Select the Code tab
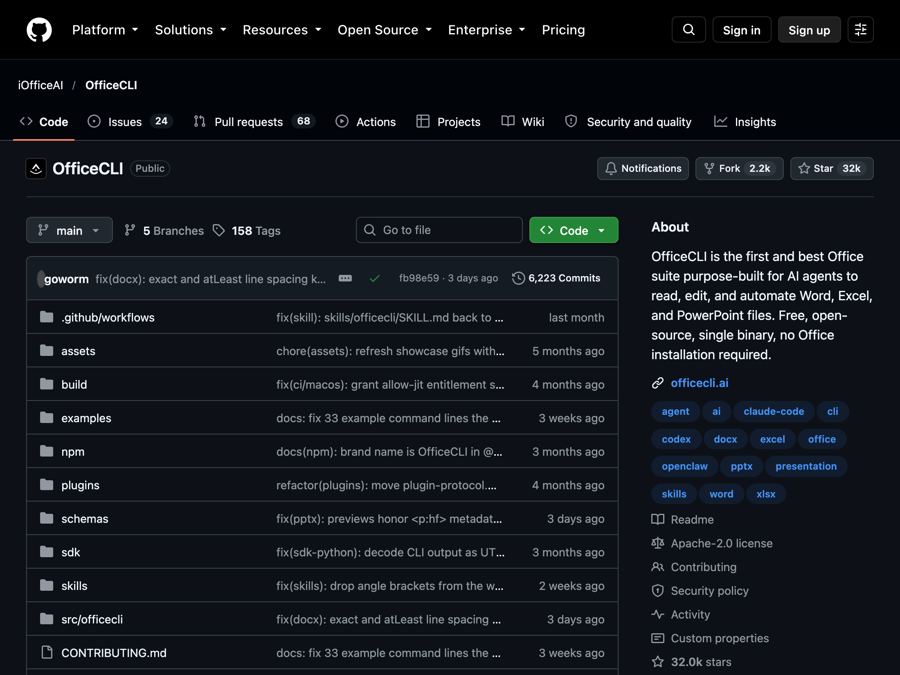900x675 pixels. (44, 122)
